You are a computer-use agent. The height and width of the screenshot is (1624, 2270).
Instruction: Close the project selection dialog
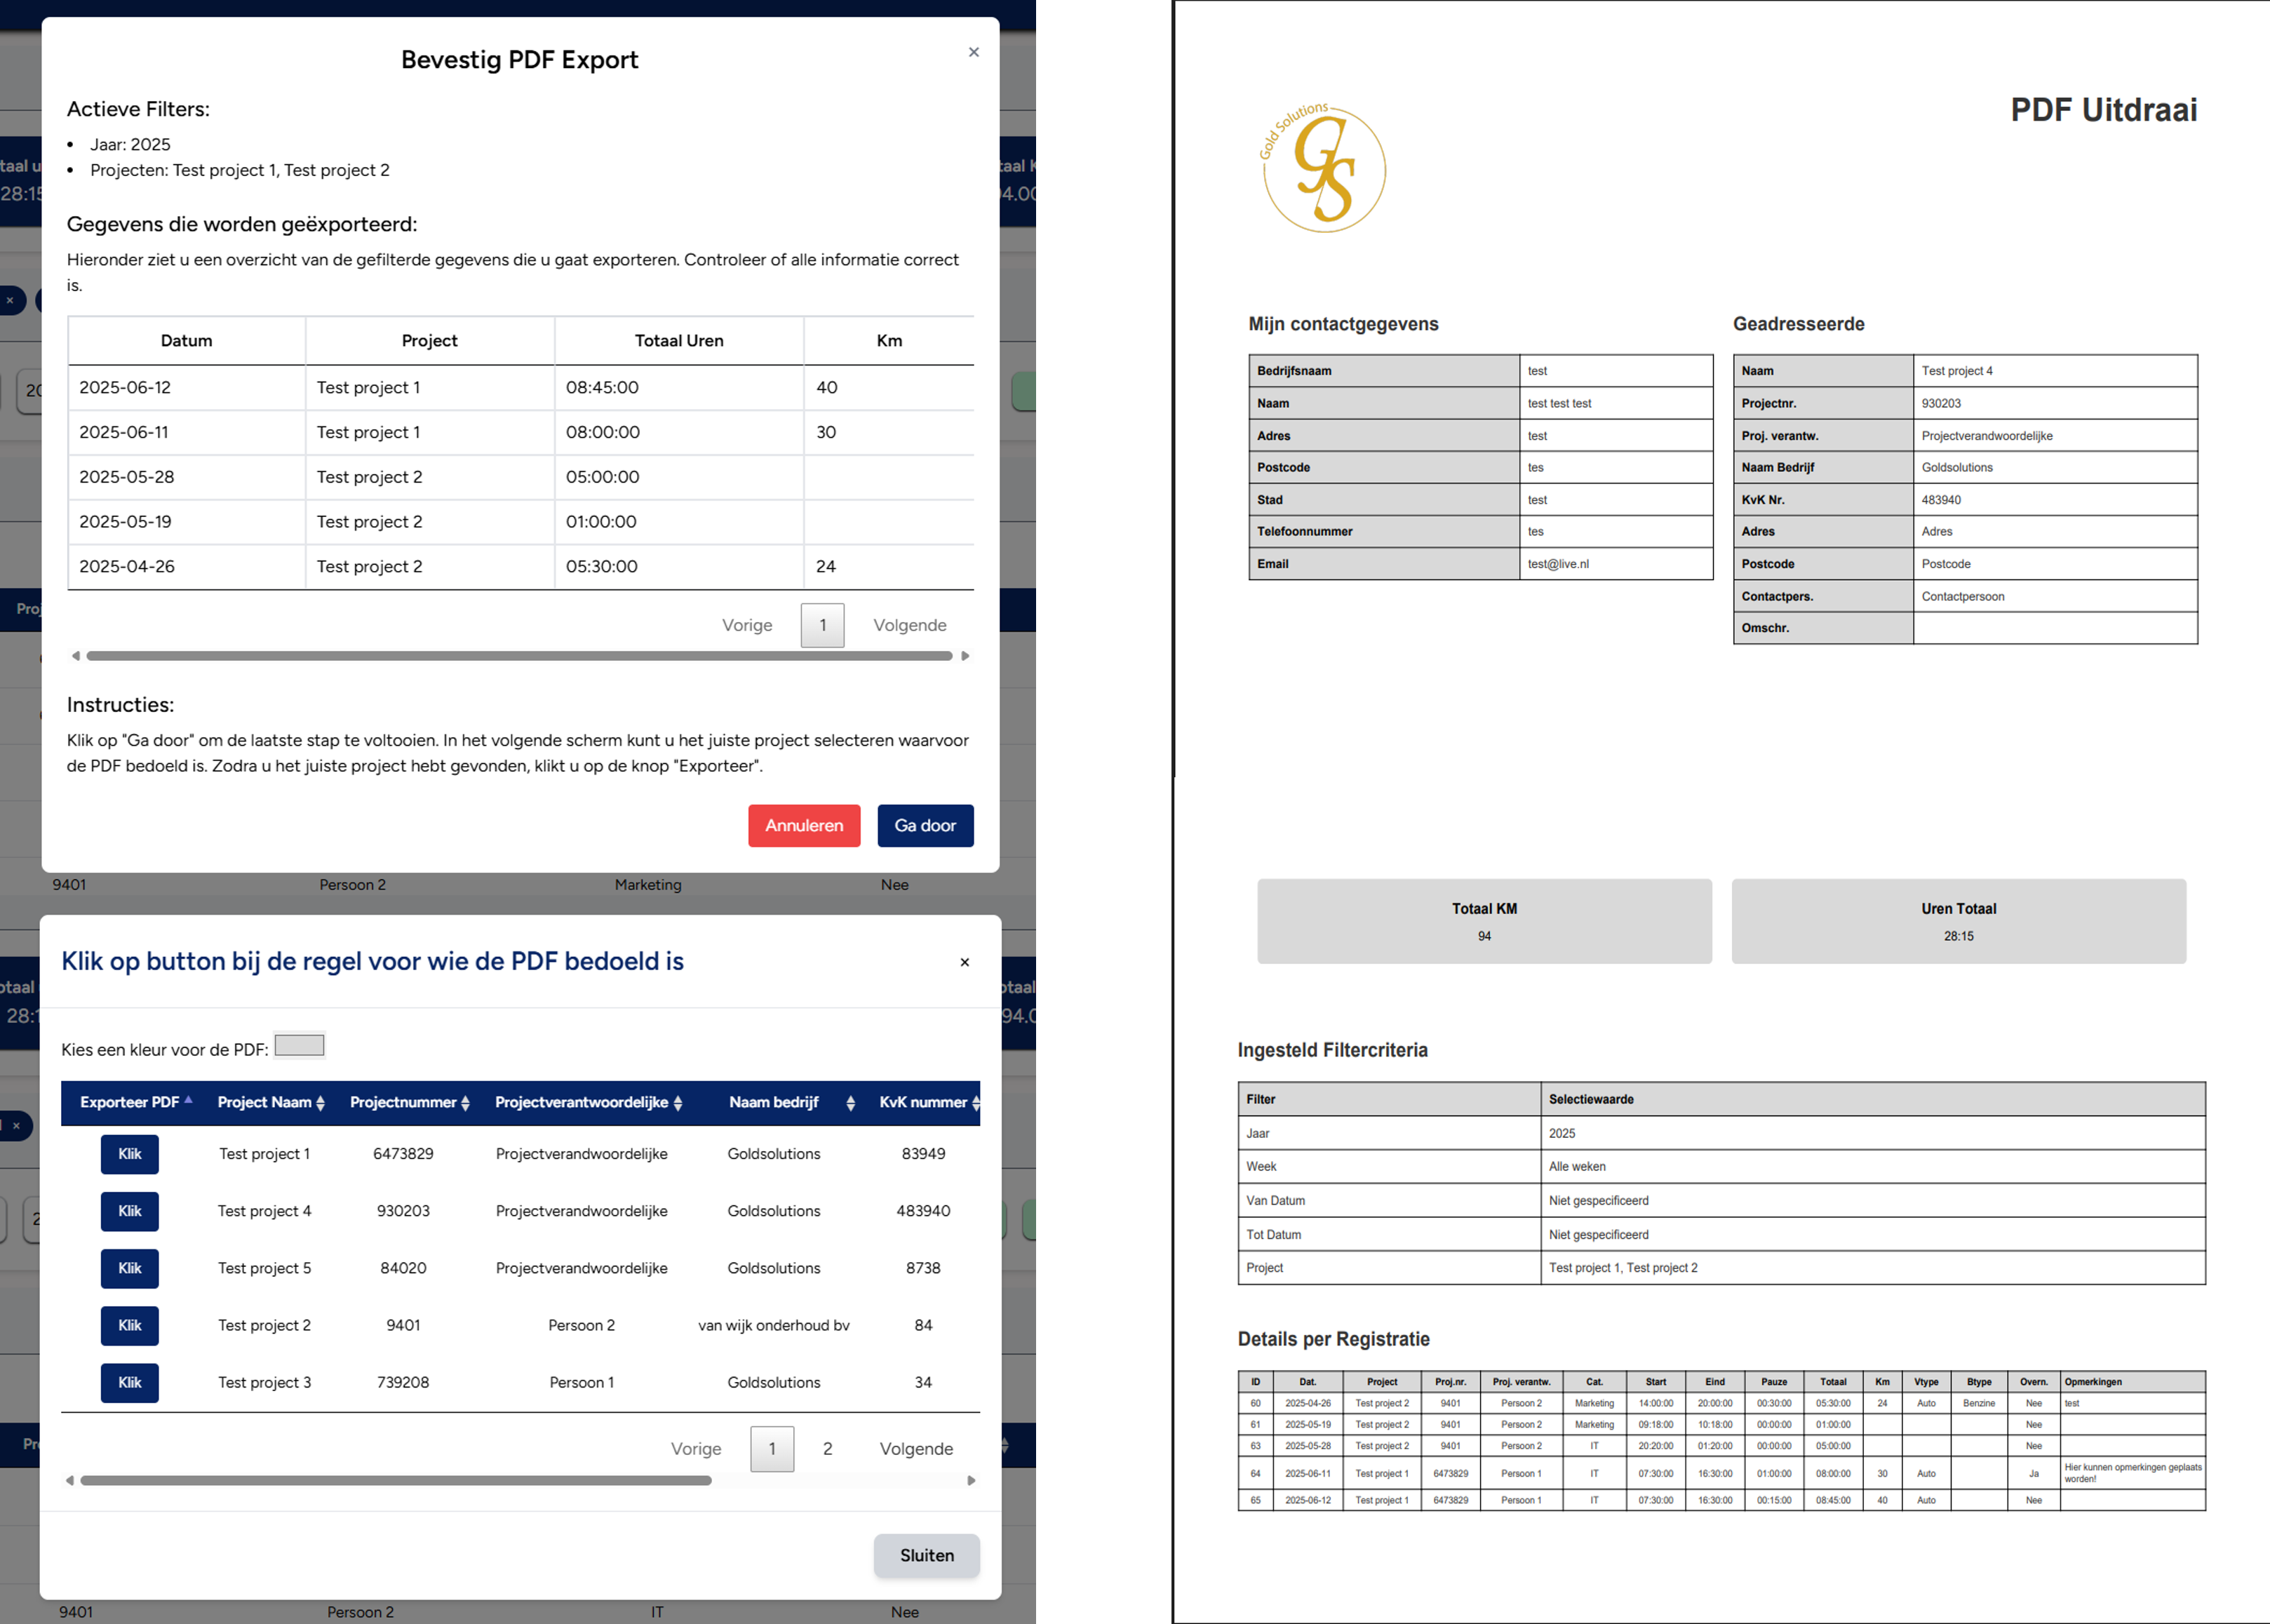point(964,962)
